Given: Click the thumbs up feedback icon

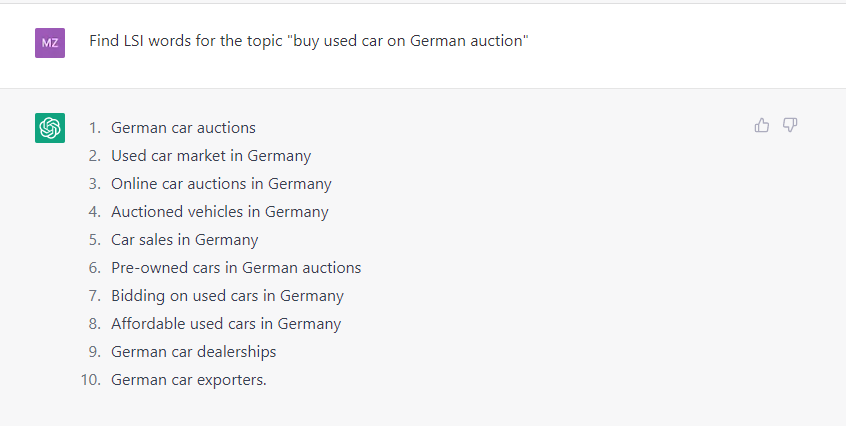Looking at the screenshot, I should click(x=762, y=125).
